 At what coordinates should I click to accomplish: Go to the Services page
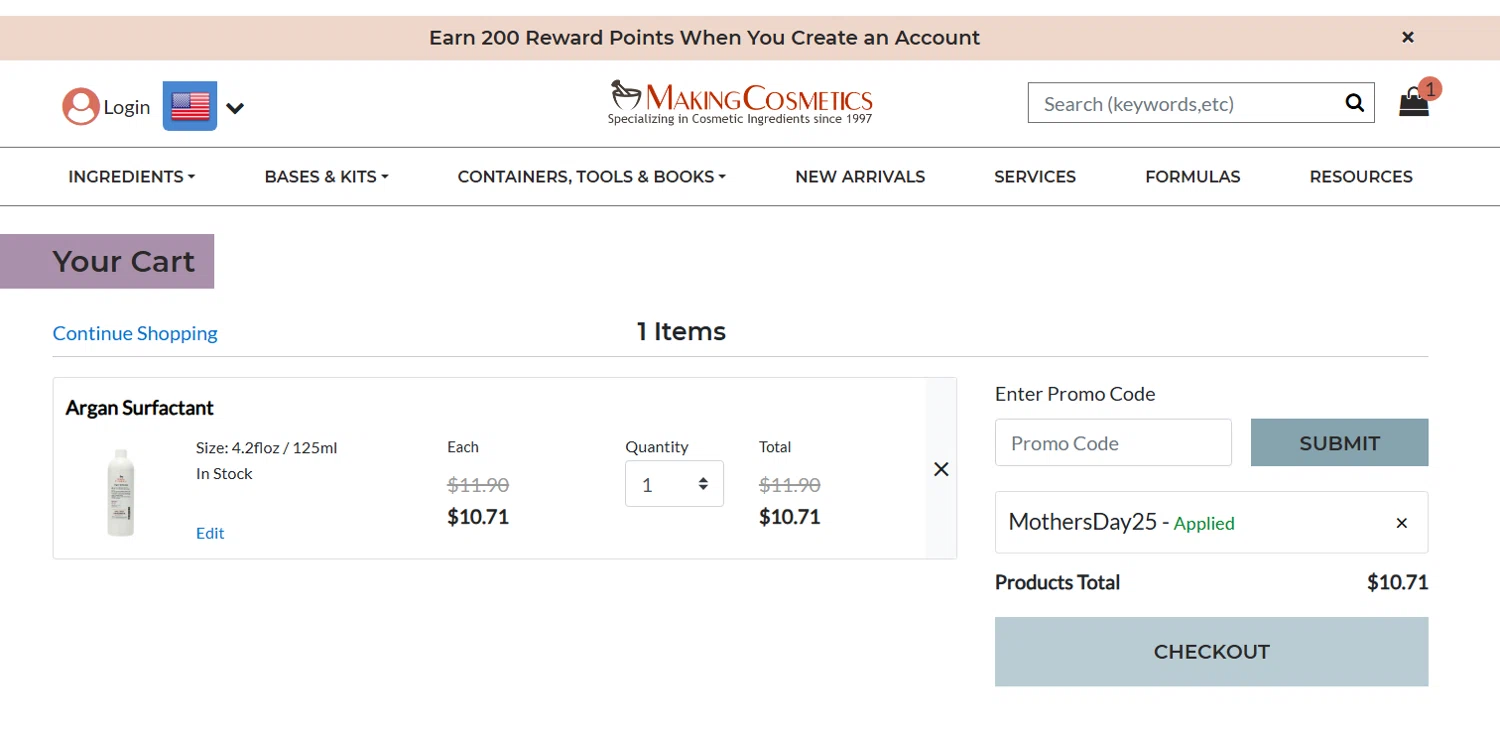(1035, 177)
